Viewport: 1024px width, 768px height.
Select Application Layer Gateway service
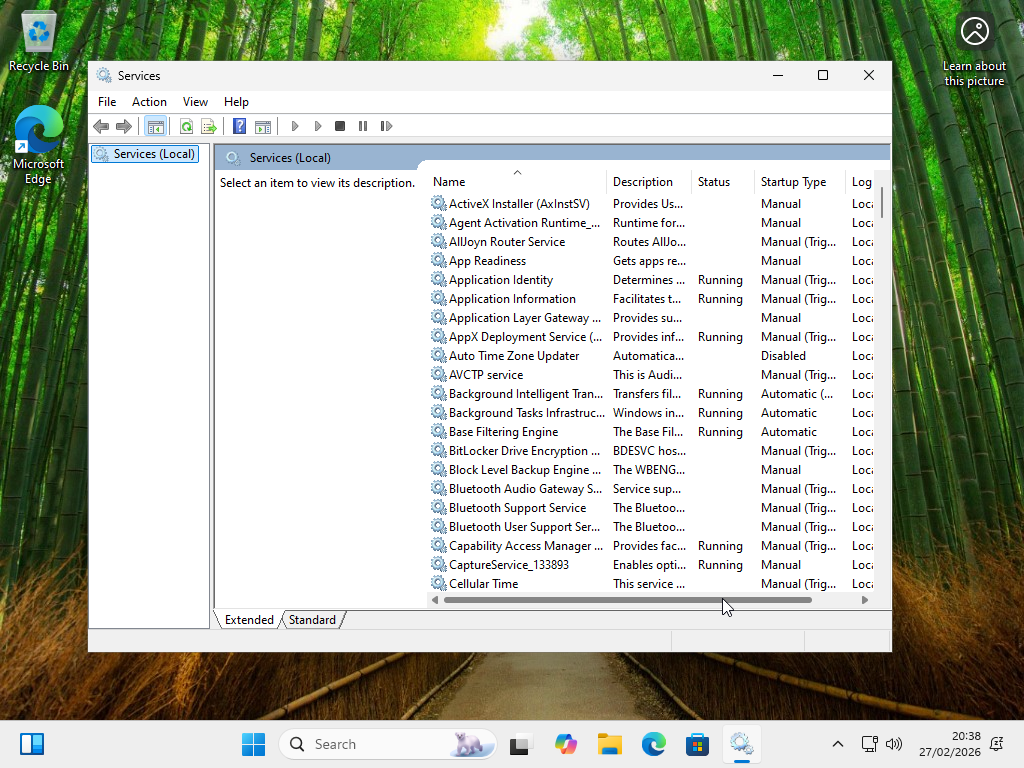click(x=651, y=317)
